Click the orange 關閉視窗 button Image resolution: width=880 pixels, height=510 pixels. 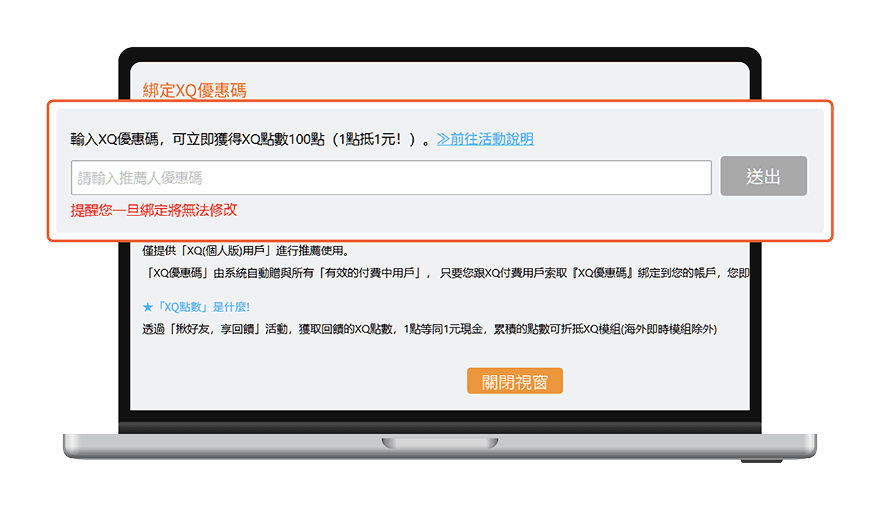click(514, 381)
